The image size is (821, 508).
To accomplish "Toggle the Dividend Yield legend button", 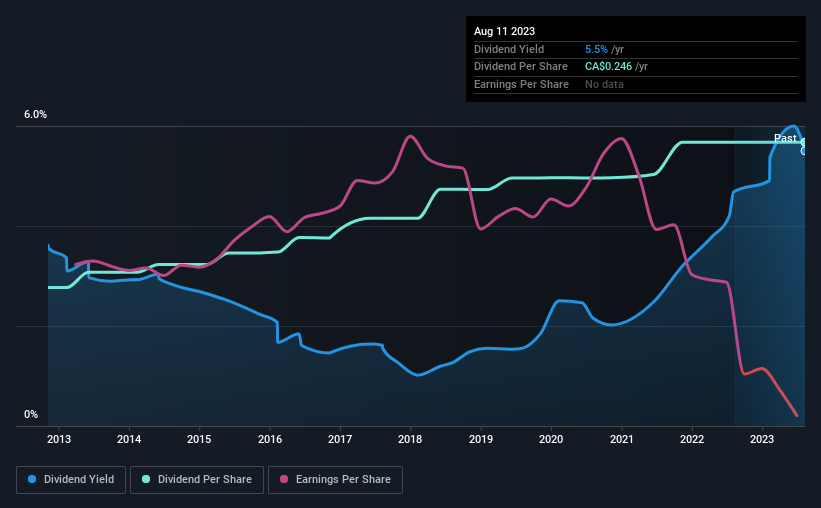I will (x=71, y=480).
